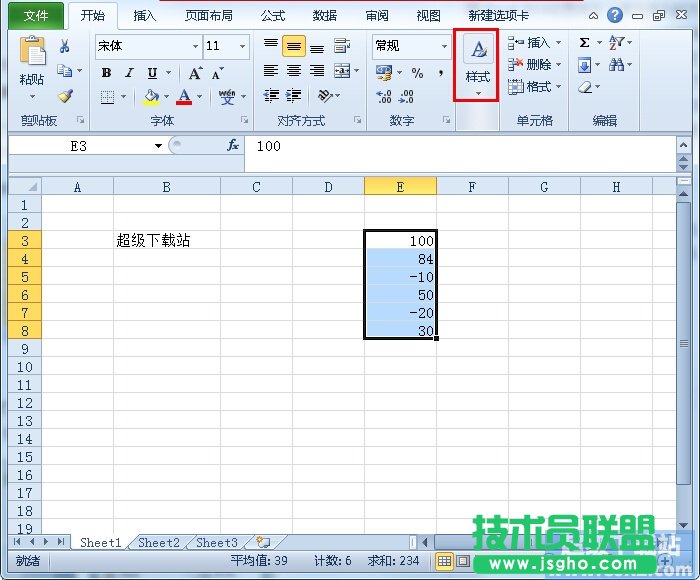Switch to 插入 Insert tab
Screen dimensions: 700x580
145,16
